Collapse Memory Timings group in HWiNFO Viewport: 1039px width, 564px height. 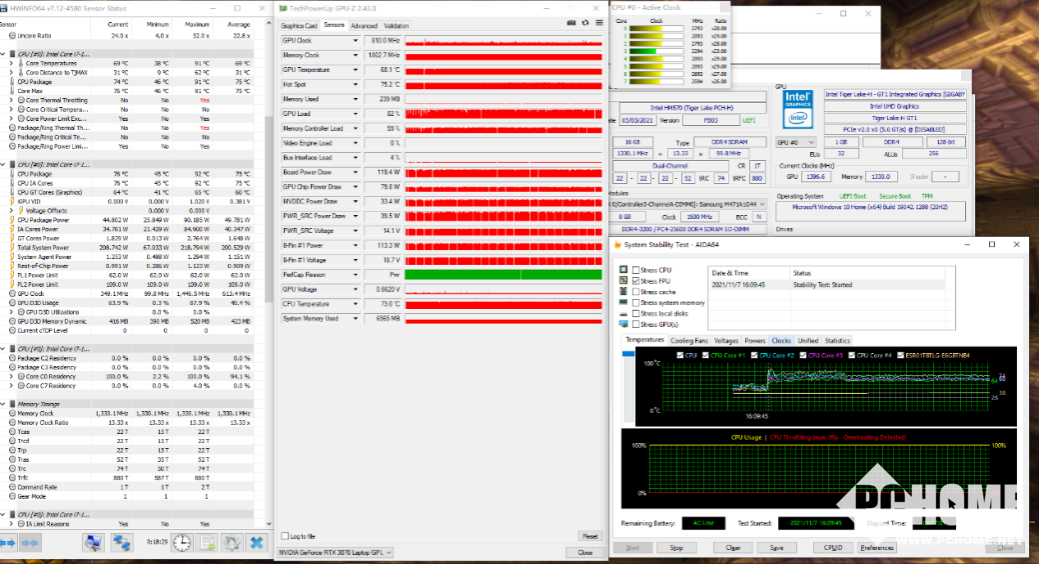(4, 404)
